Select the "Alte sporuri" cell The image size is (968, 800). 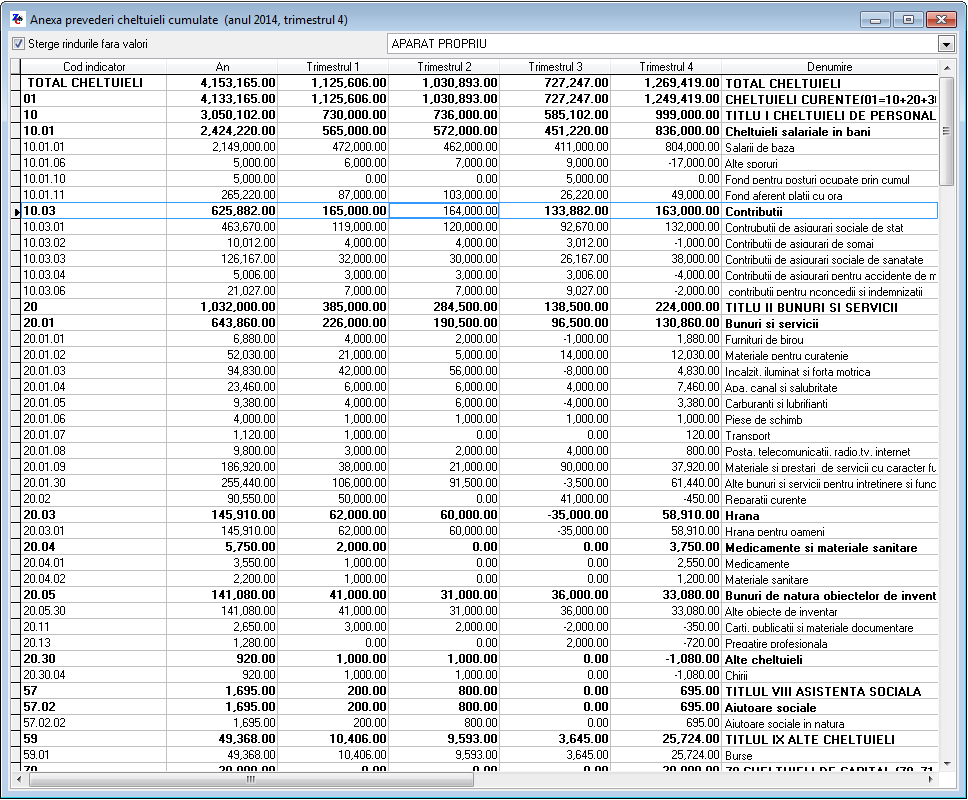coord(830,163)
